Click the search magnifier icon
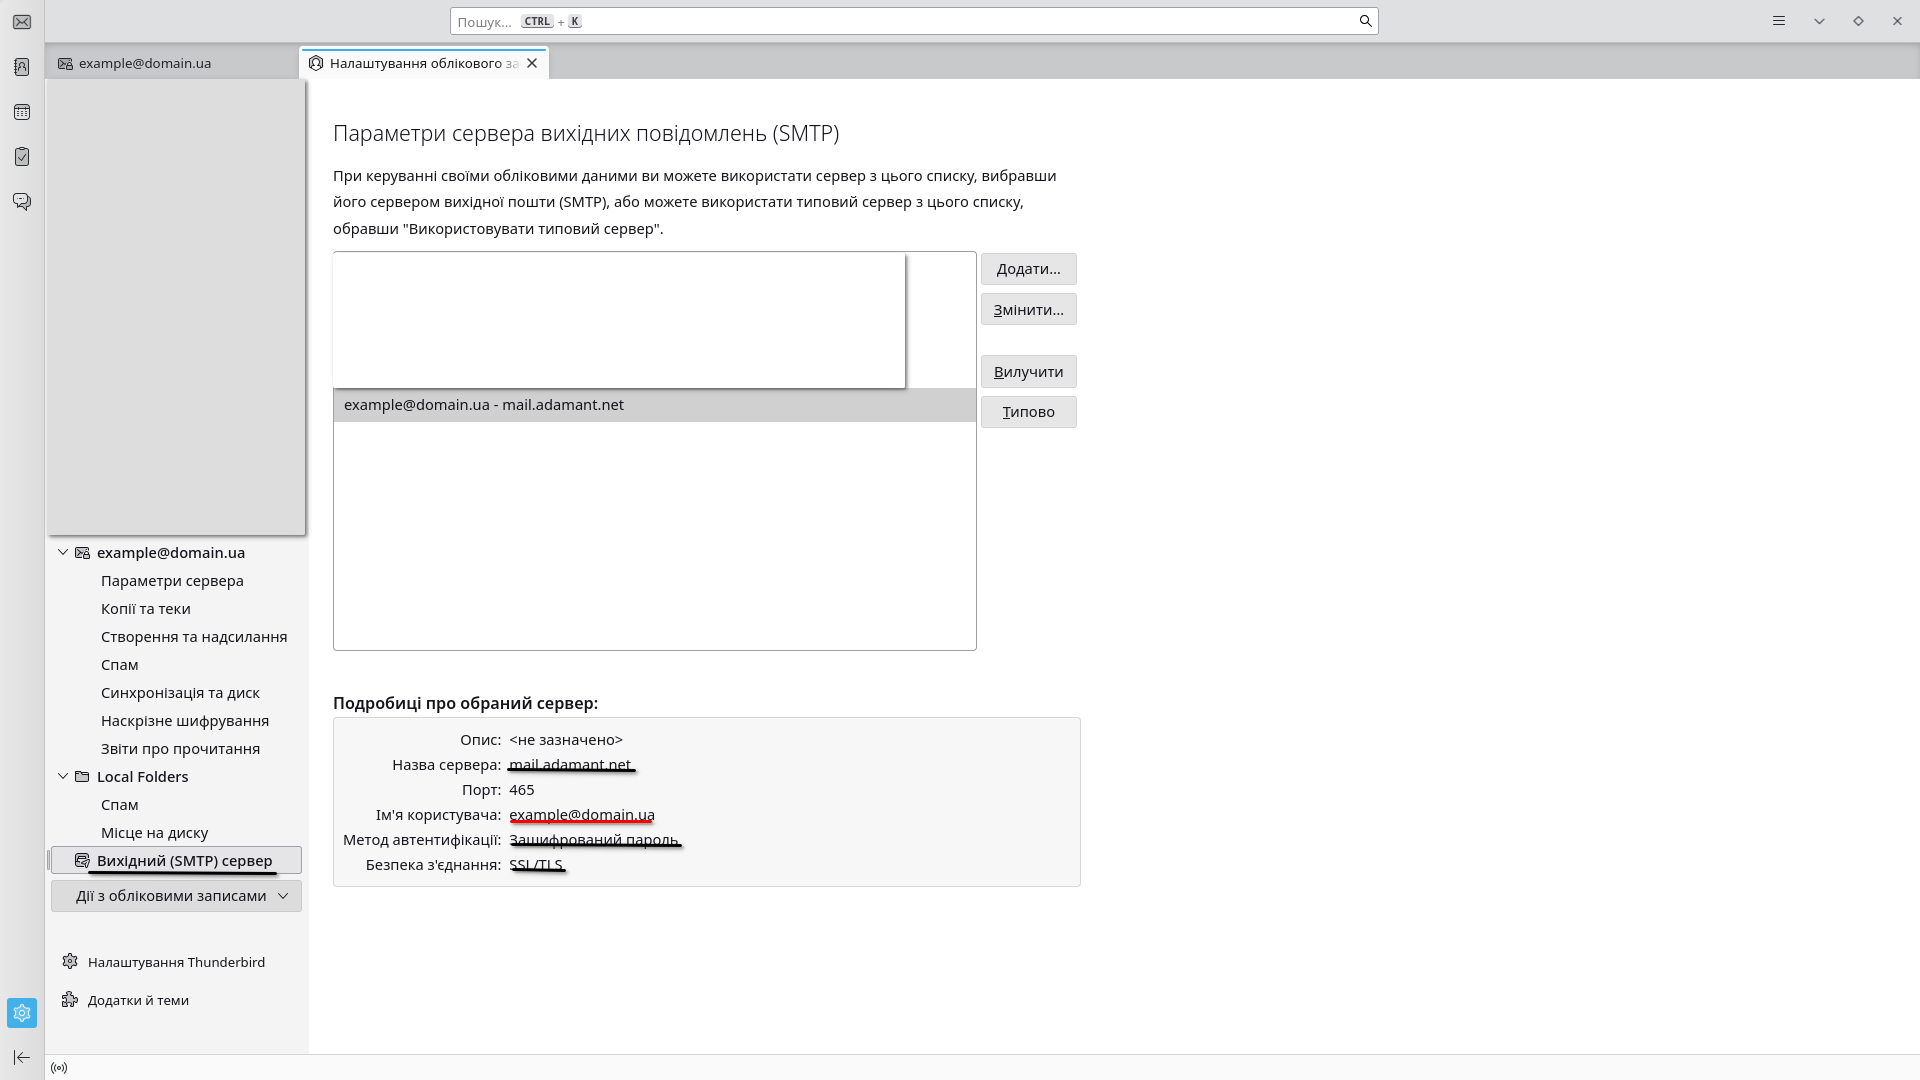 tap(1365, 21)
